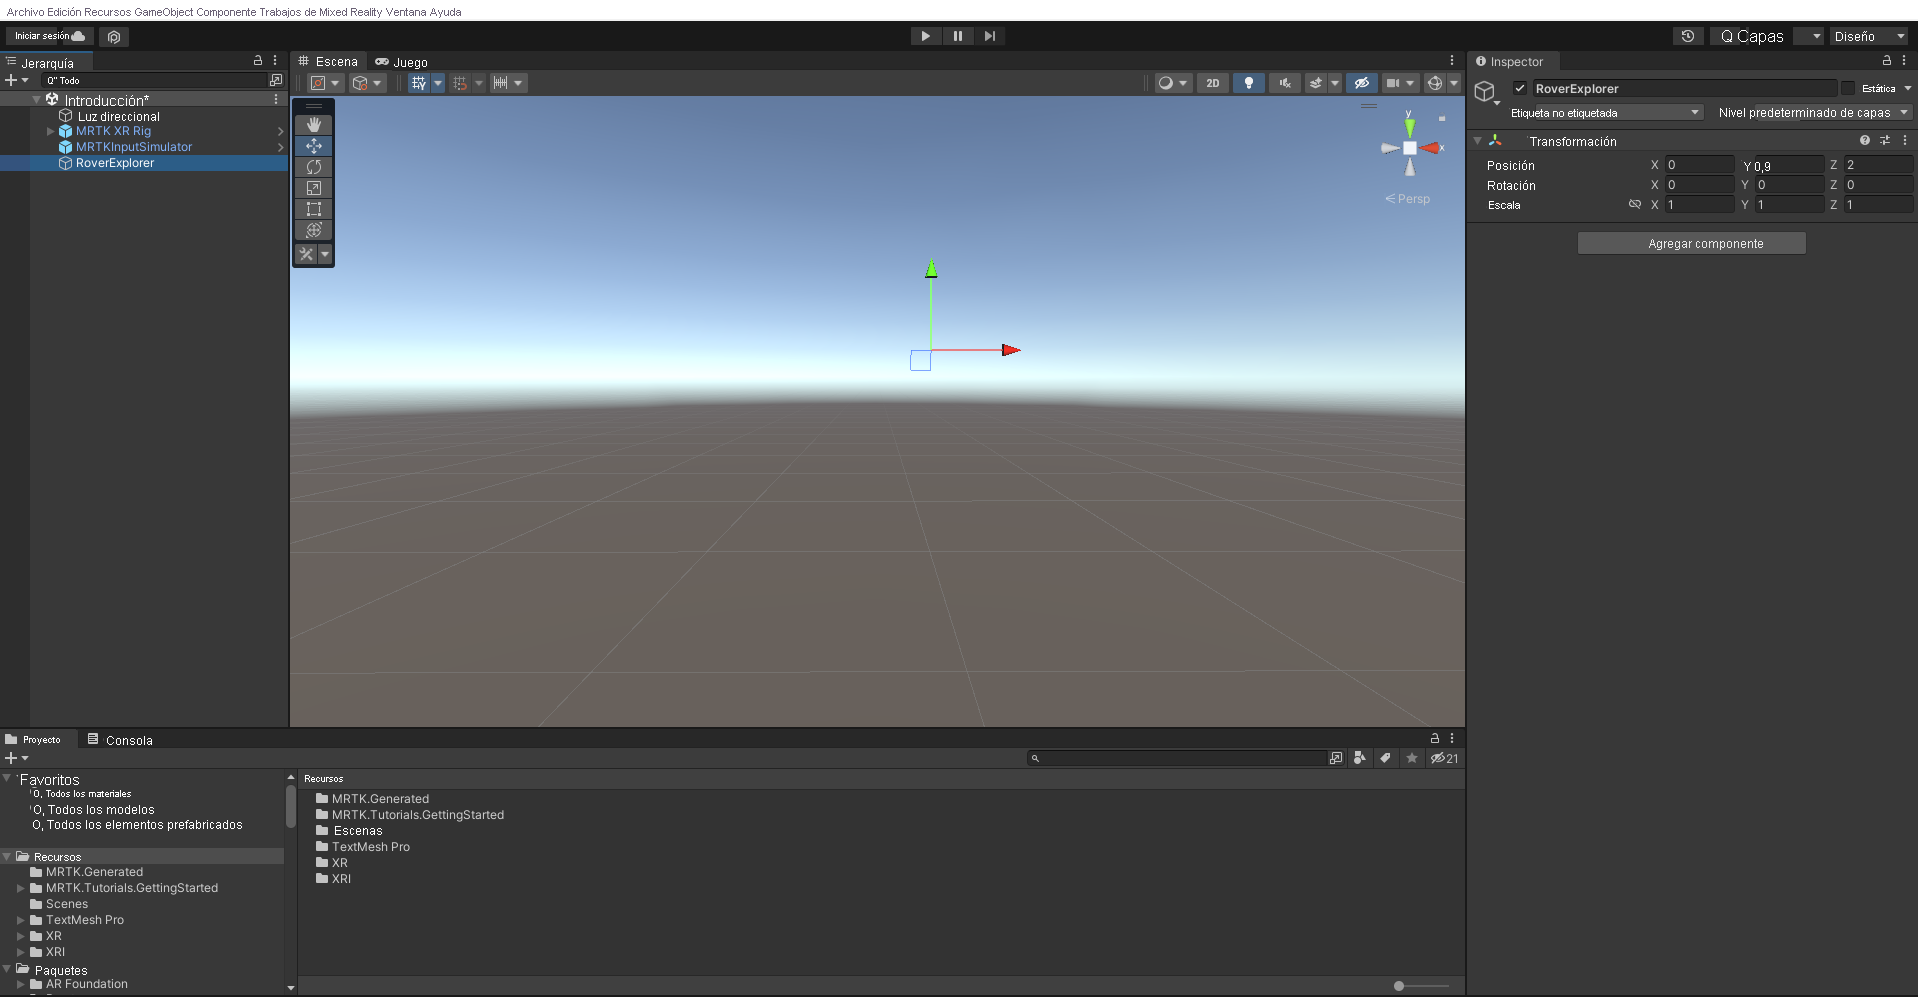This screenshot has width=1918, height=997.
Task: Search by type in Project panel
Action: 1360,758
